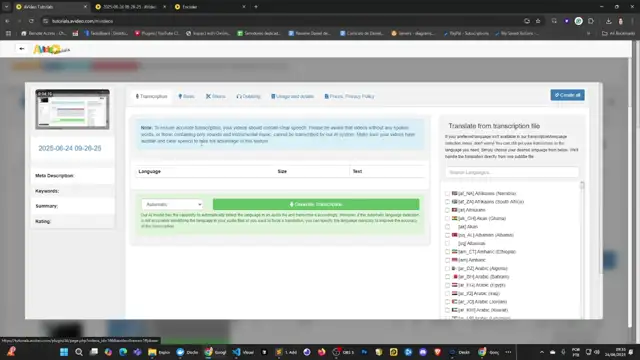Show hidden system tray icons chevron
Viewport: 640px width, 360px height.
pyautogui.click(x=542, y=352)
